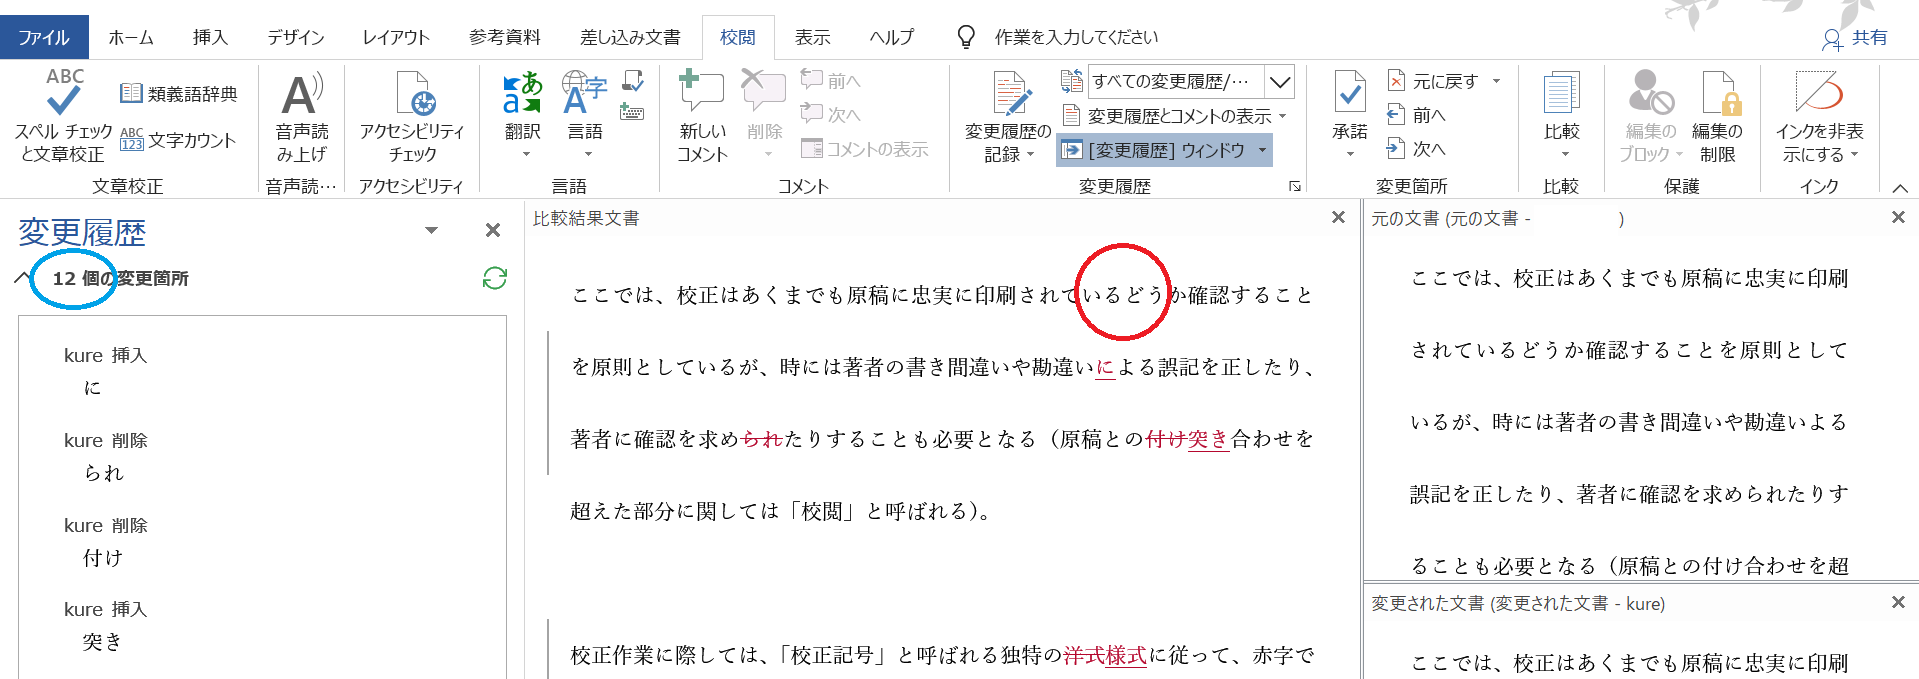Open 文字カウント word count

pos(178,140)
